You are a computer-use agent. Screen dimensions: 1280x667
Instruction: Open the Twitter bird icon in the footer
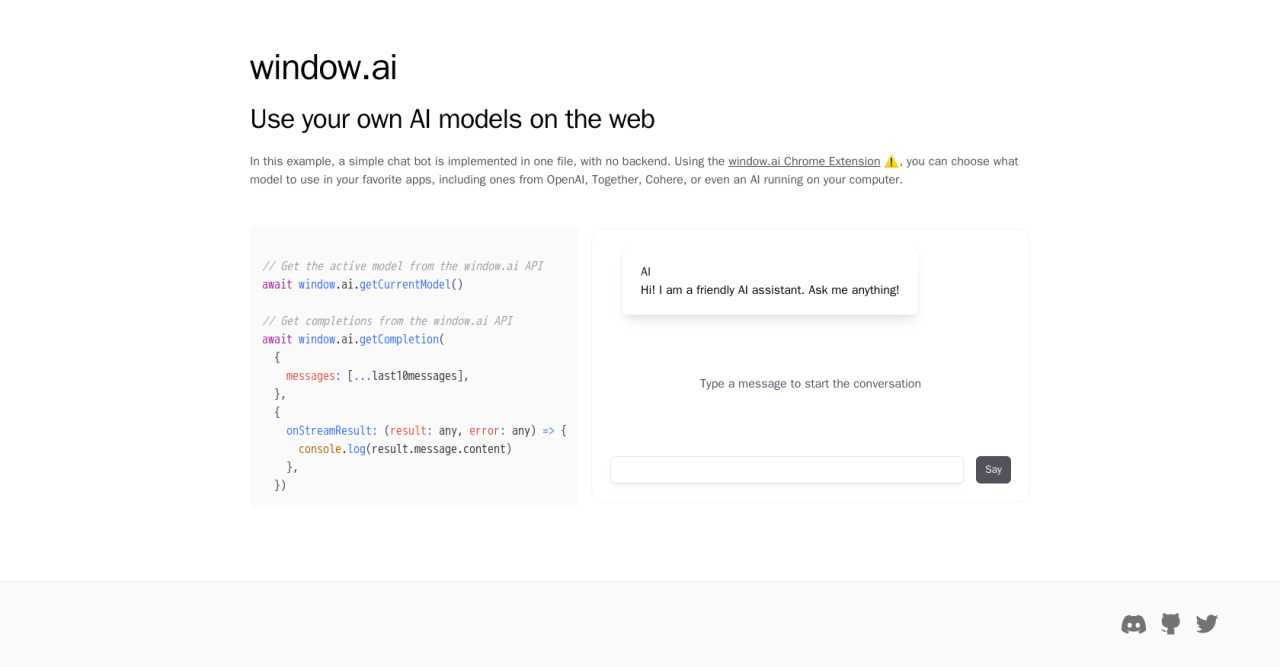pyautogui.click(x=1207, y=624)
